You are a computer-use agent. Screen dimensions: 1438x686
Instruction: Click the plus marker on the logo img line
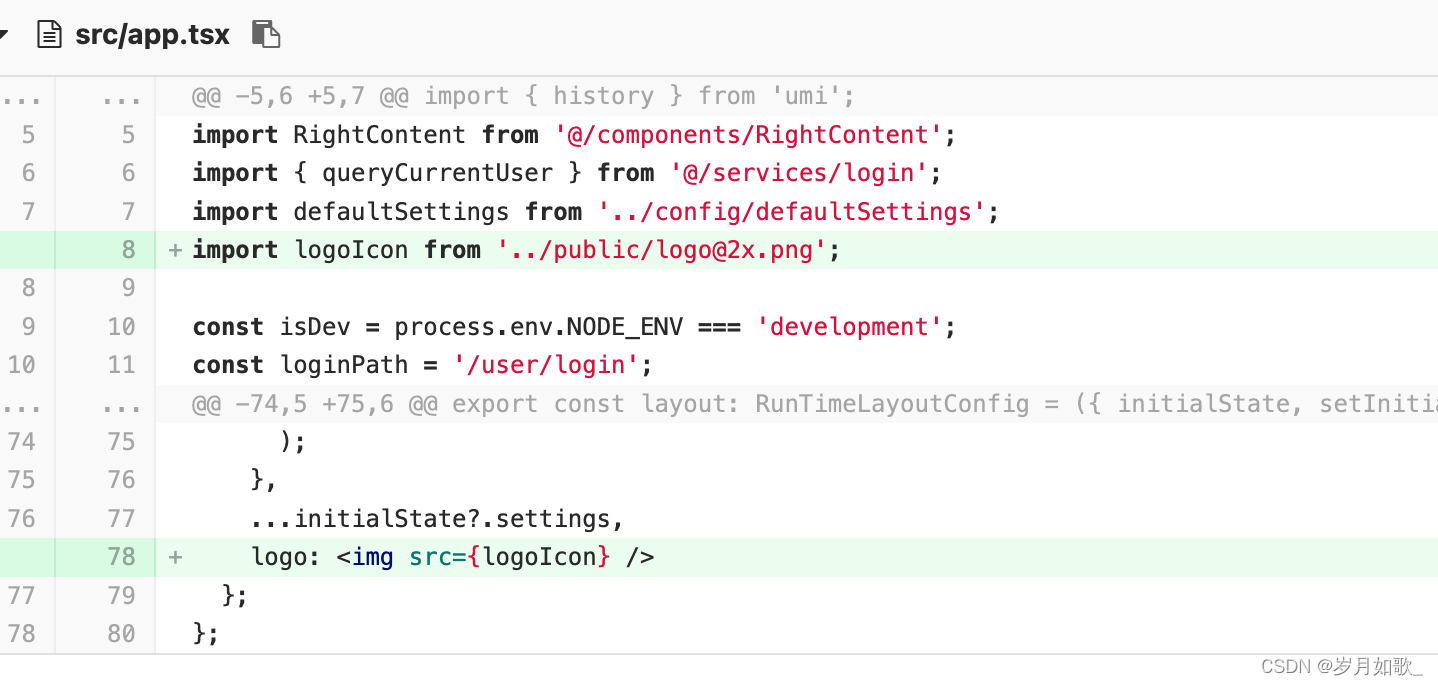tap(175, 557)
